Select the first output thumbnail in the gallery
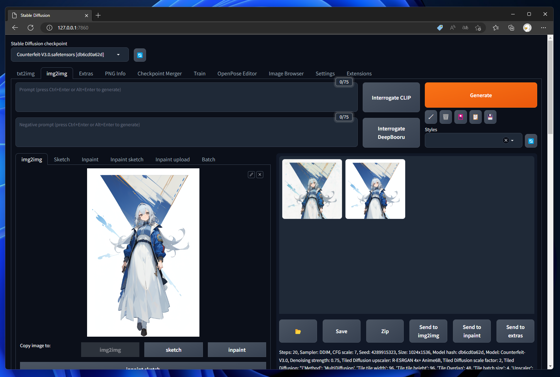Image resolution: width=560 pixels, height=377 pixels. coord(312,189)
